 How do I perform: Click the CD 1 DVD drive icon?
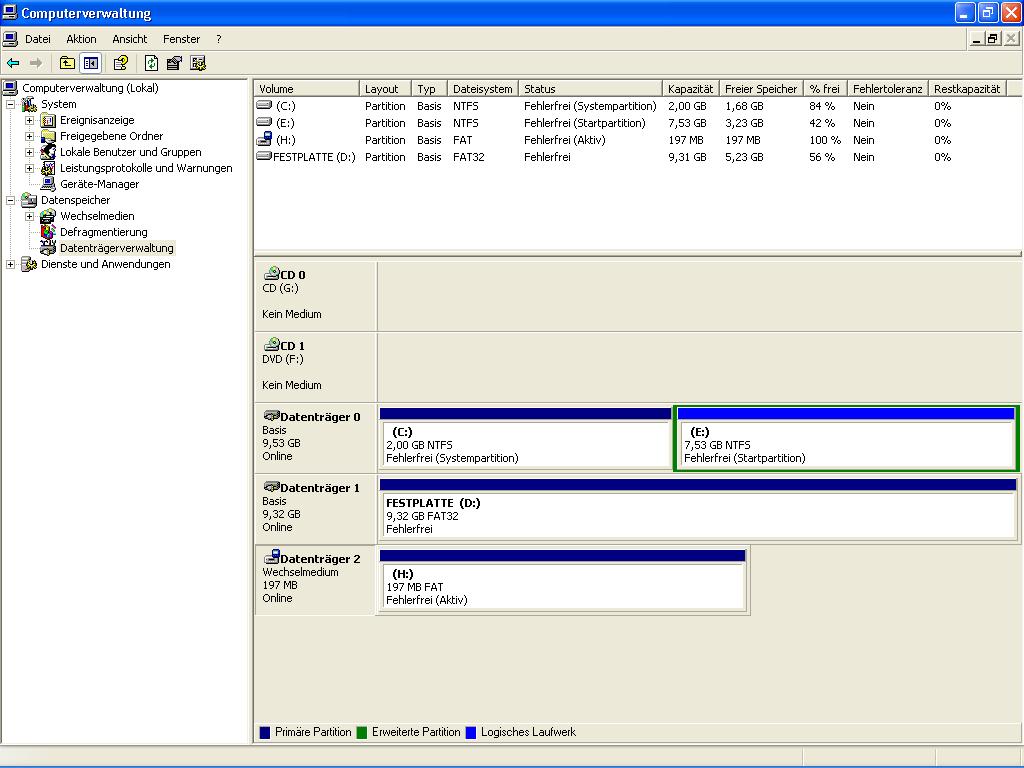271,345
